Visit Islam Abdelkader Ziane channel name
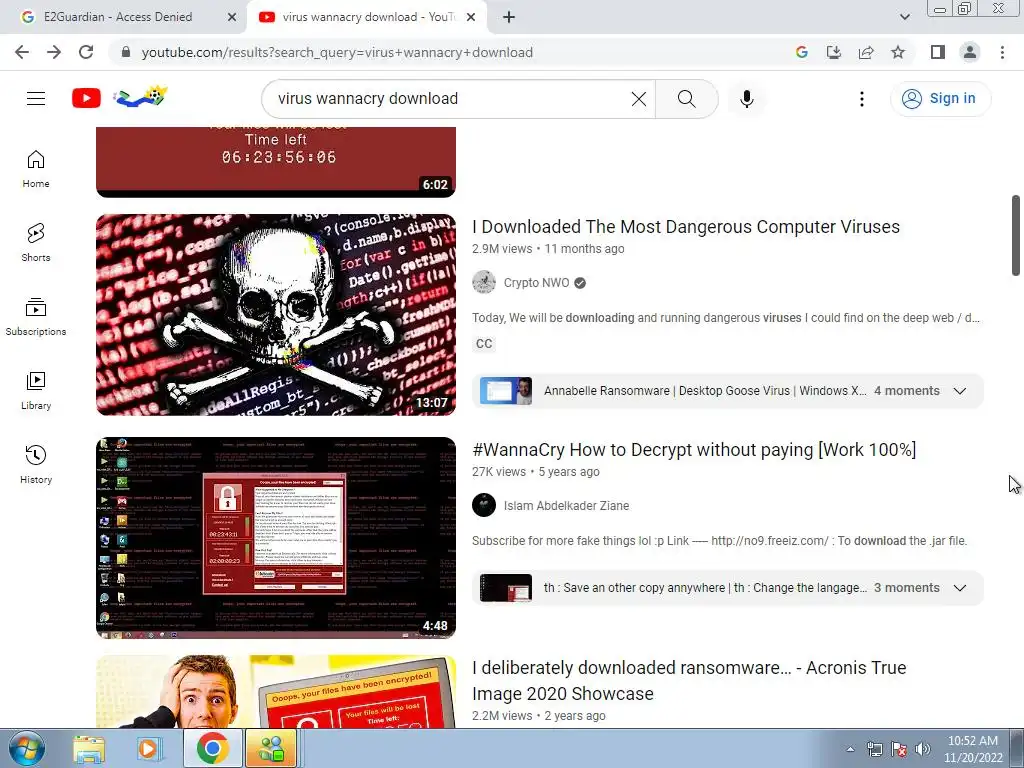This screenshot has height=768, width=1024. click(566, 505)
